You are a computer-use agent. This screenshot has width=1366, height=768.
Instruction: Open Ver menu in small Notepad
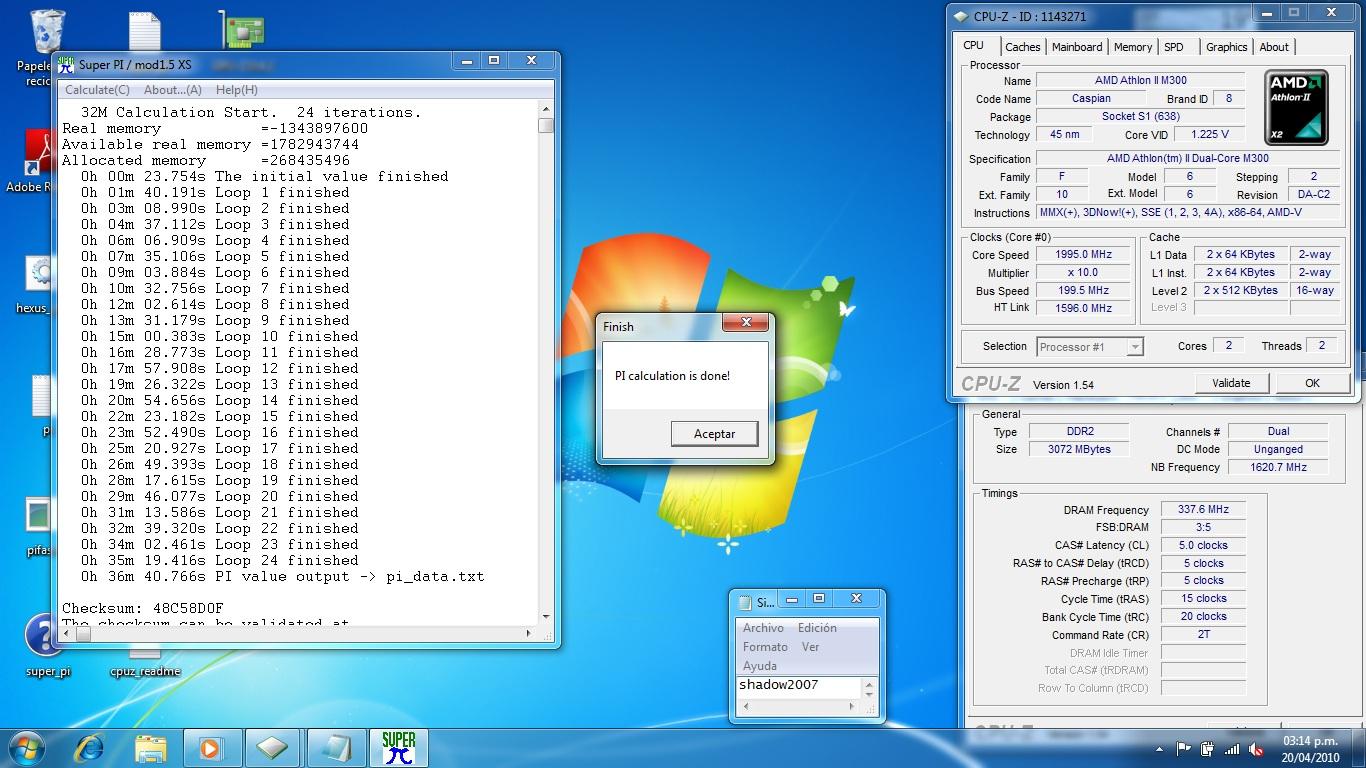pos(810,647)
